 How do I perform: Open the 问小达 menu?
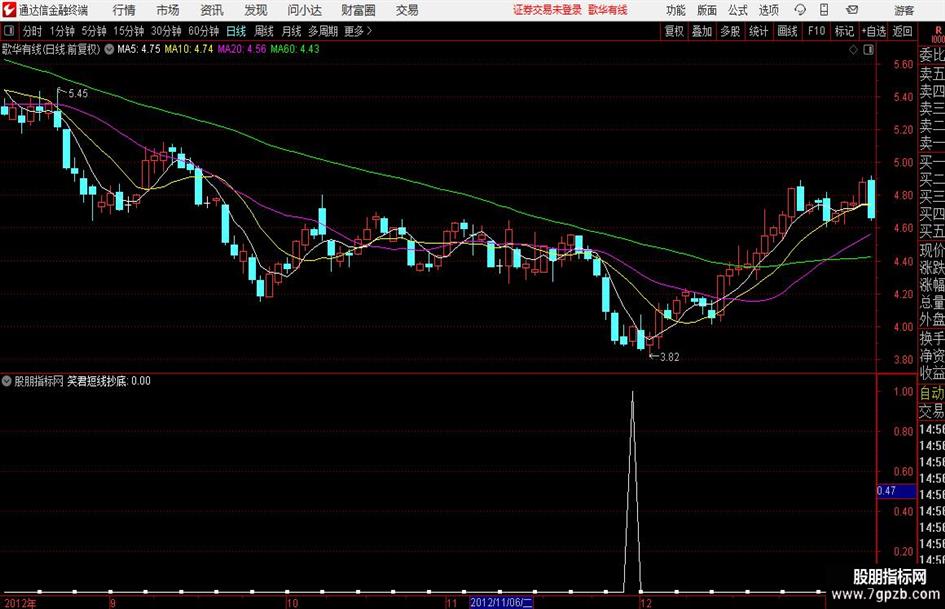(304, 10)
